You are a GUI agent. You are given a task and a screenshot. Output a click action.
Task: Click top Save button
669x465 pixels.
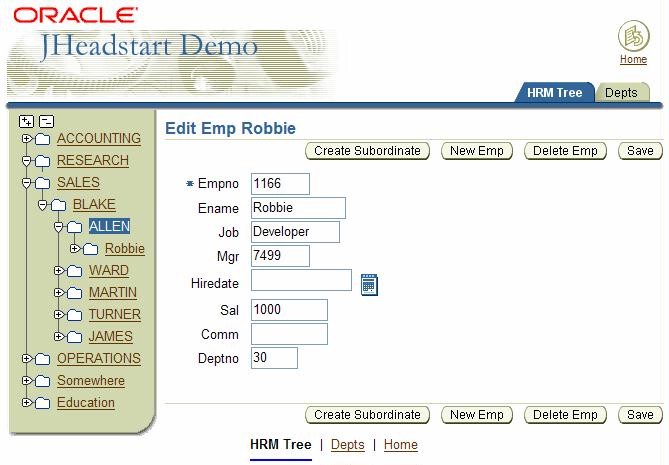click(x=640, y=151)
